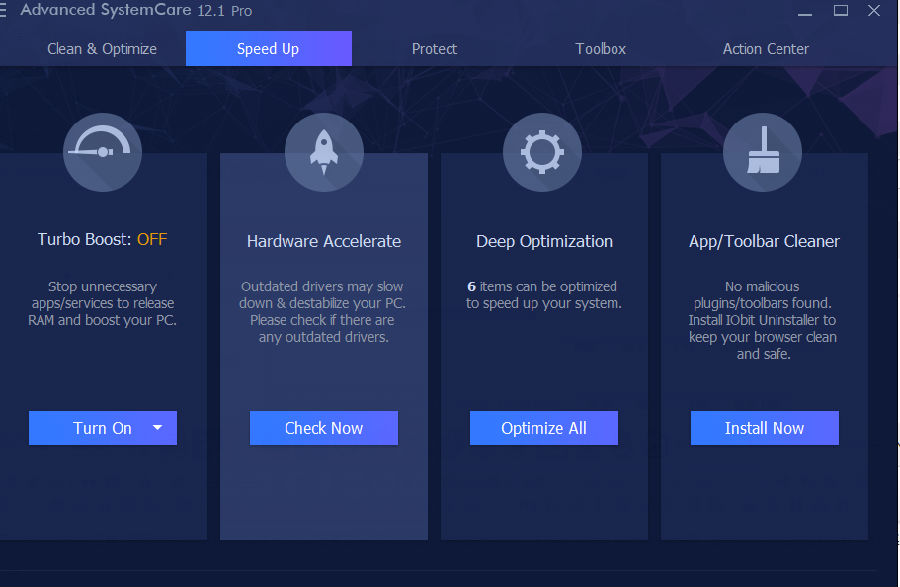900x587 pixels.
Task: Open the Deep Optimization gear icon
Action: coord(543,152)
